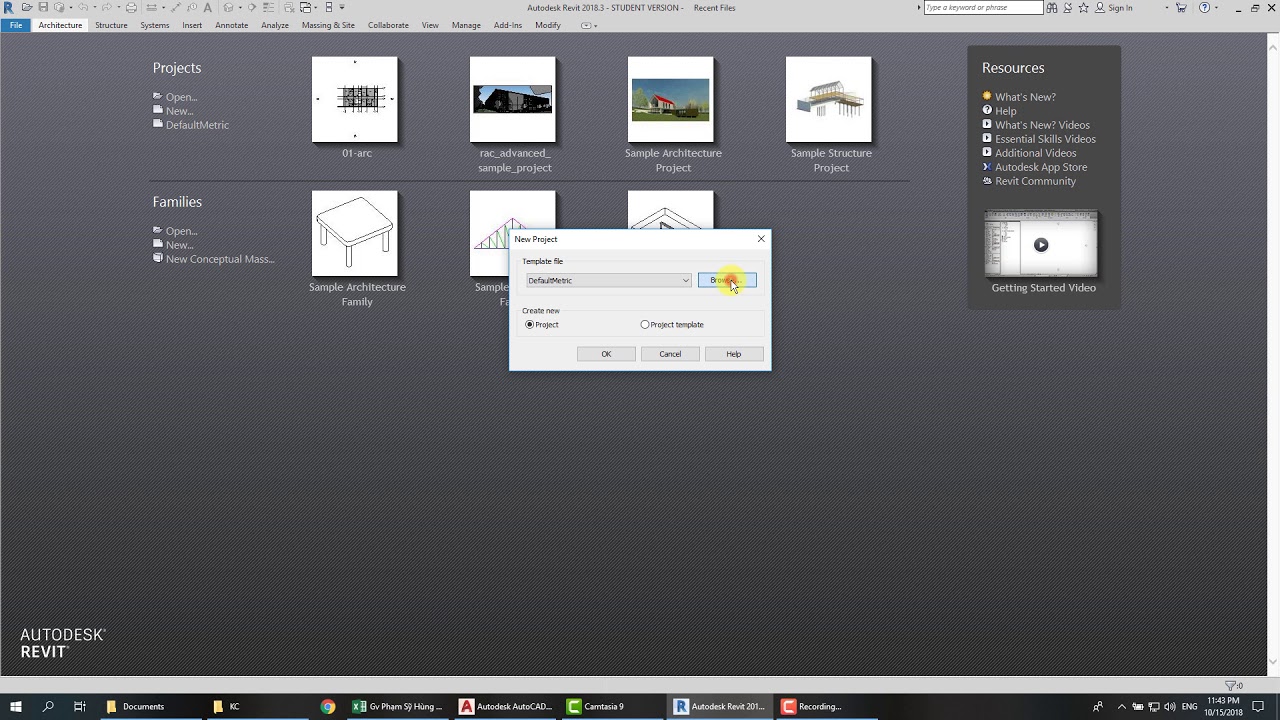Viewport: 1280px width, 720px height.
Task: Open the file using the Quick Access Open icon
Action: 27,7
